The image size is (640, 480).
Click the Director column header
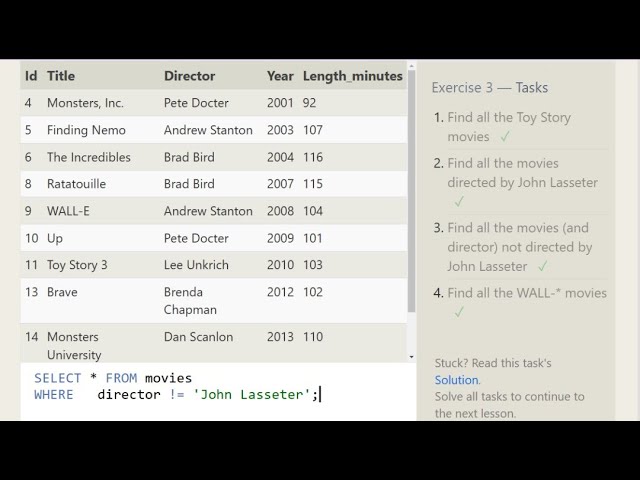tap(189, 76)
